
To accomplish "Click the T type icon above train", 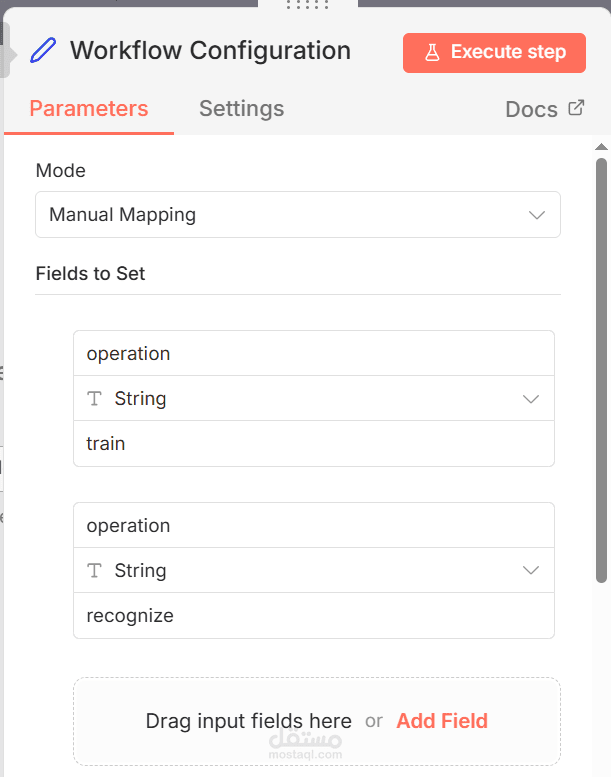I will [x=95, y=399].
